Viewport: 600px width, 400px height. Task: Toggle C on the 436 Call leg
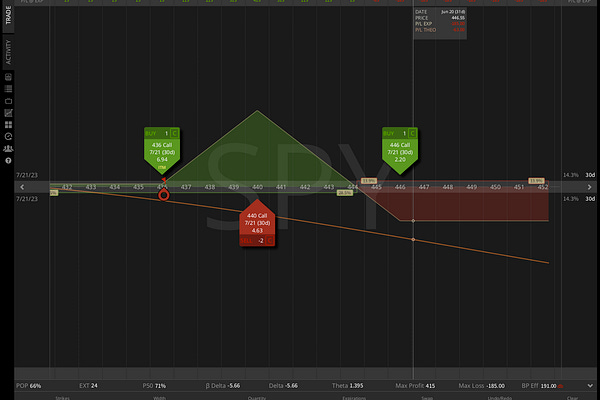tap(174, 133)
